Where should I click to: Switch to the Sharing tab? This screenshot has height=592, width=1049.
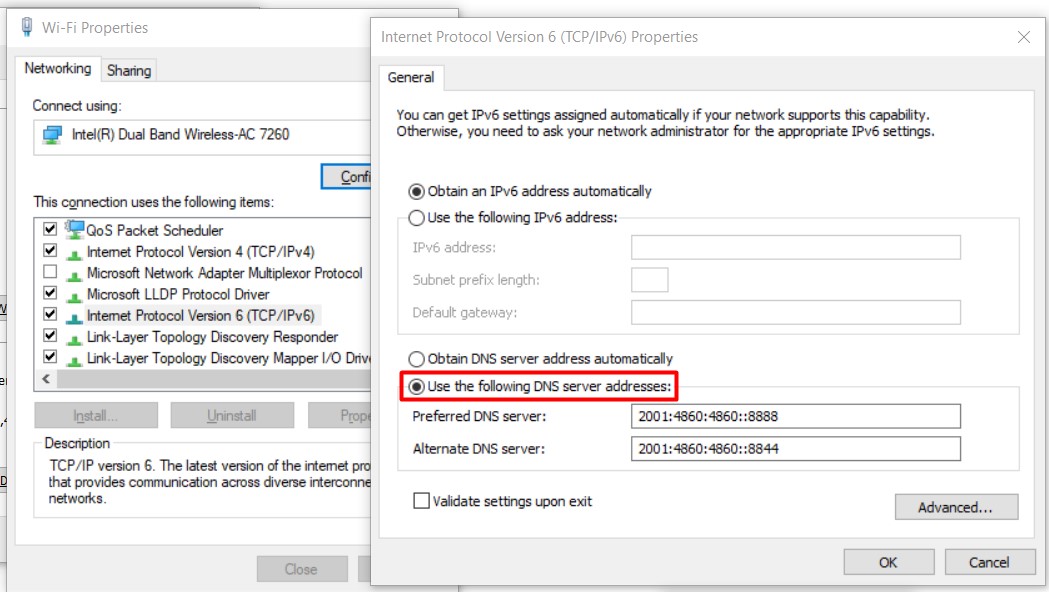coord(129,70)
